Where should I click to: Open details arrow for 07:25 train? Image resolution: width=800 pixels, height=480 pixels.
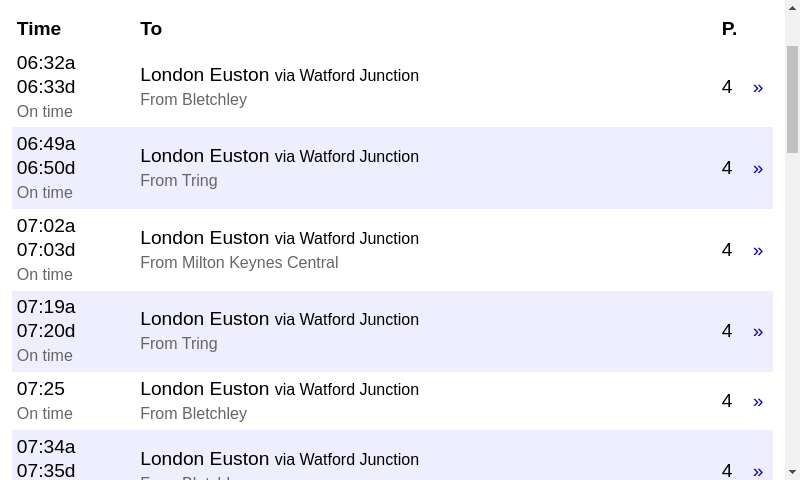pos(757,401)
